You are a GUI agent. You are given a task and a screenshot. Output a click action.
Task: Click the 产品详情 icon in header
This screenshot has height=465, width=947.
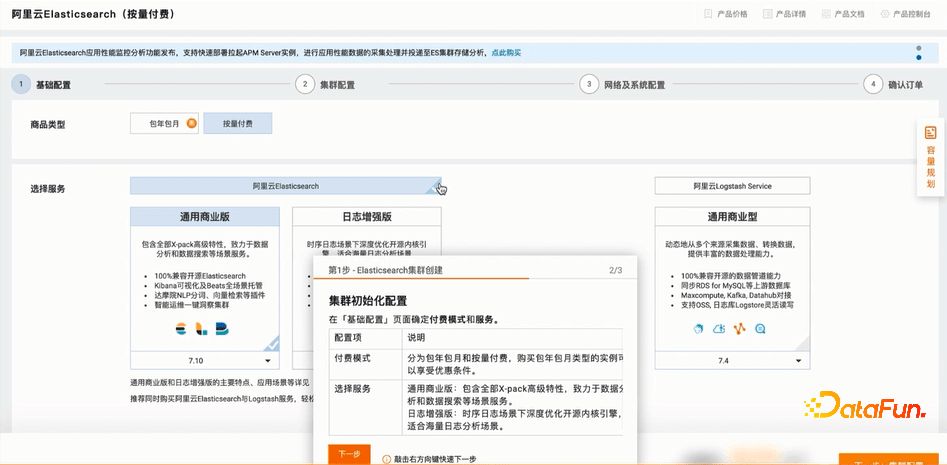coord(768,14)
